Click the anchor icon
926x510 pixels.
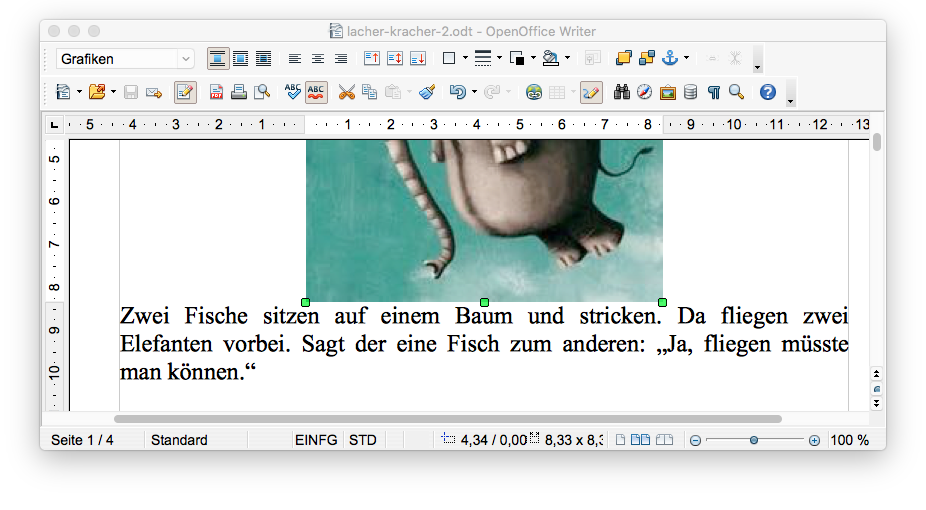[670, 58]
